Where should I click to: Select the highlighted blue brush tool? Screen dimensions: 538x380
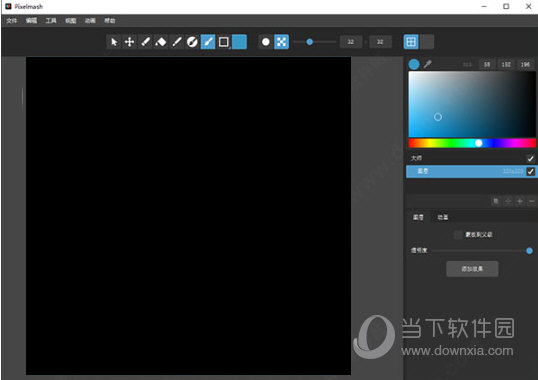[208, 42]
